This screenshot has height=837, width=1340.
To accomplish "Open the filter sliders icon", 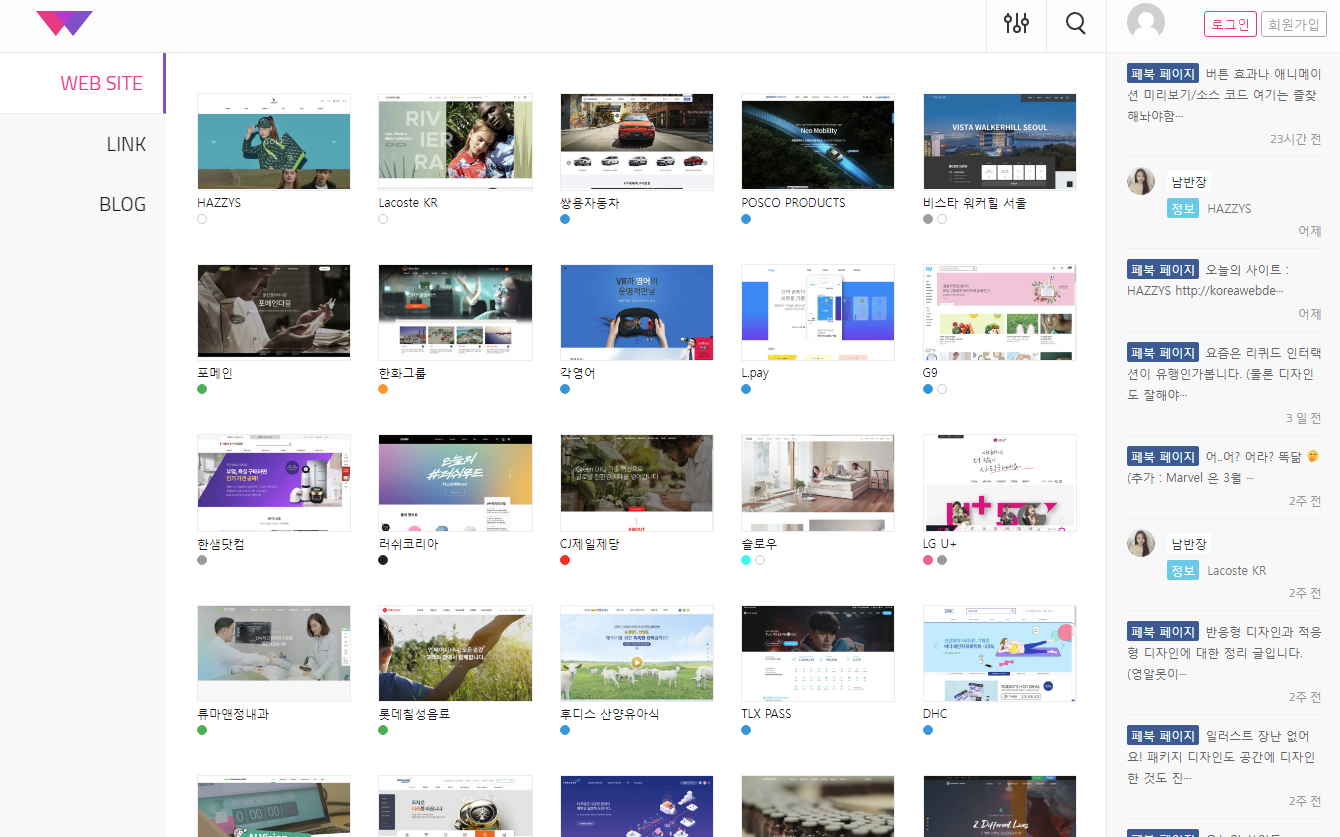I will (1016, 24).
